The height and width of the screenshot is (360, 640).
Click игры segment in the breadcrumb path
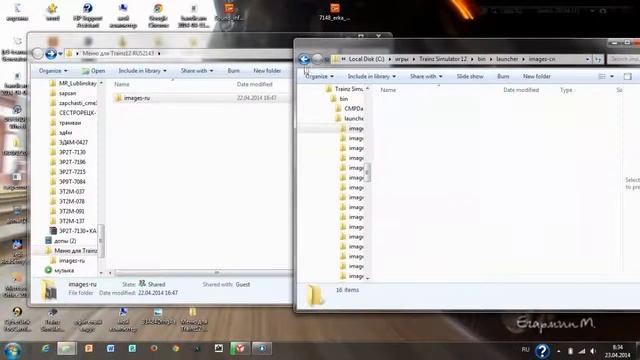[x=402, y=59]
